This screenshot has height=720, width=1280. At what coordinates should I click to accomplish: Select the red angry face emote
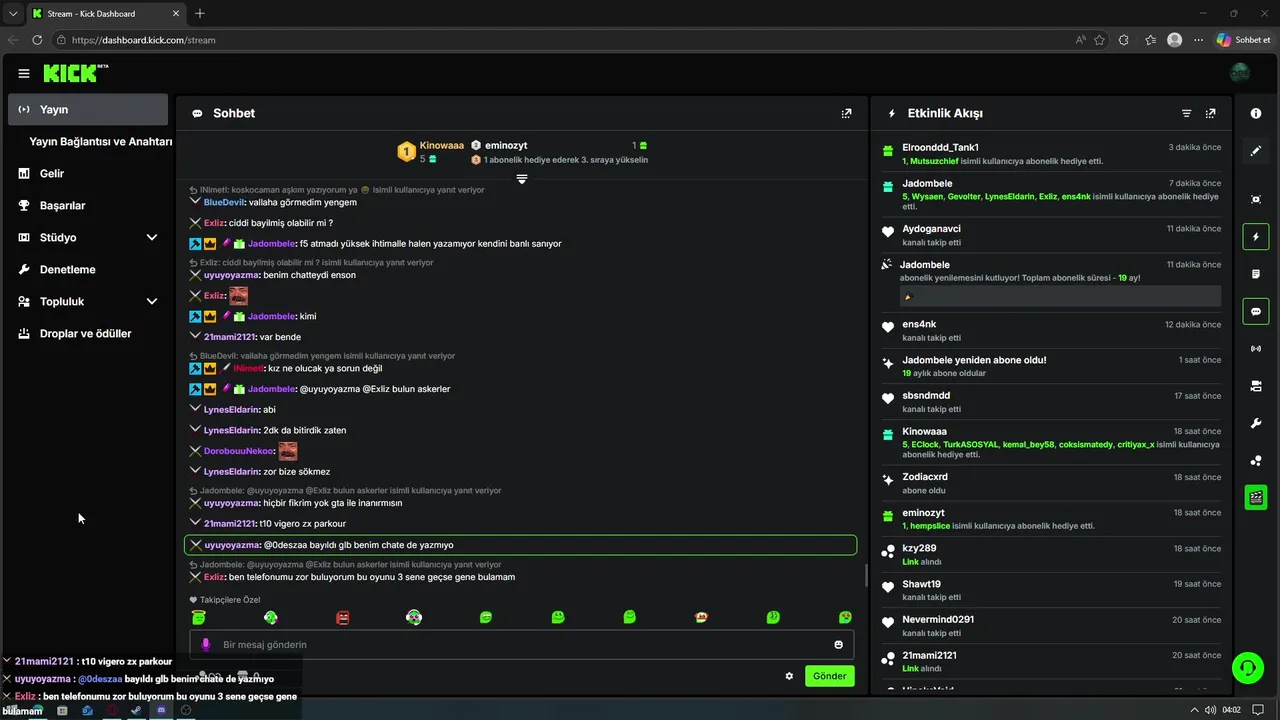click(x=343, y=618)
